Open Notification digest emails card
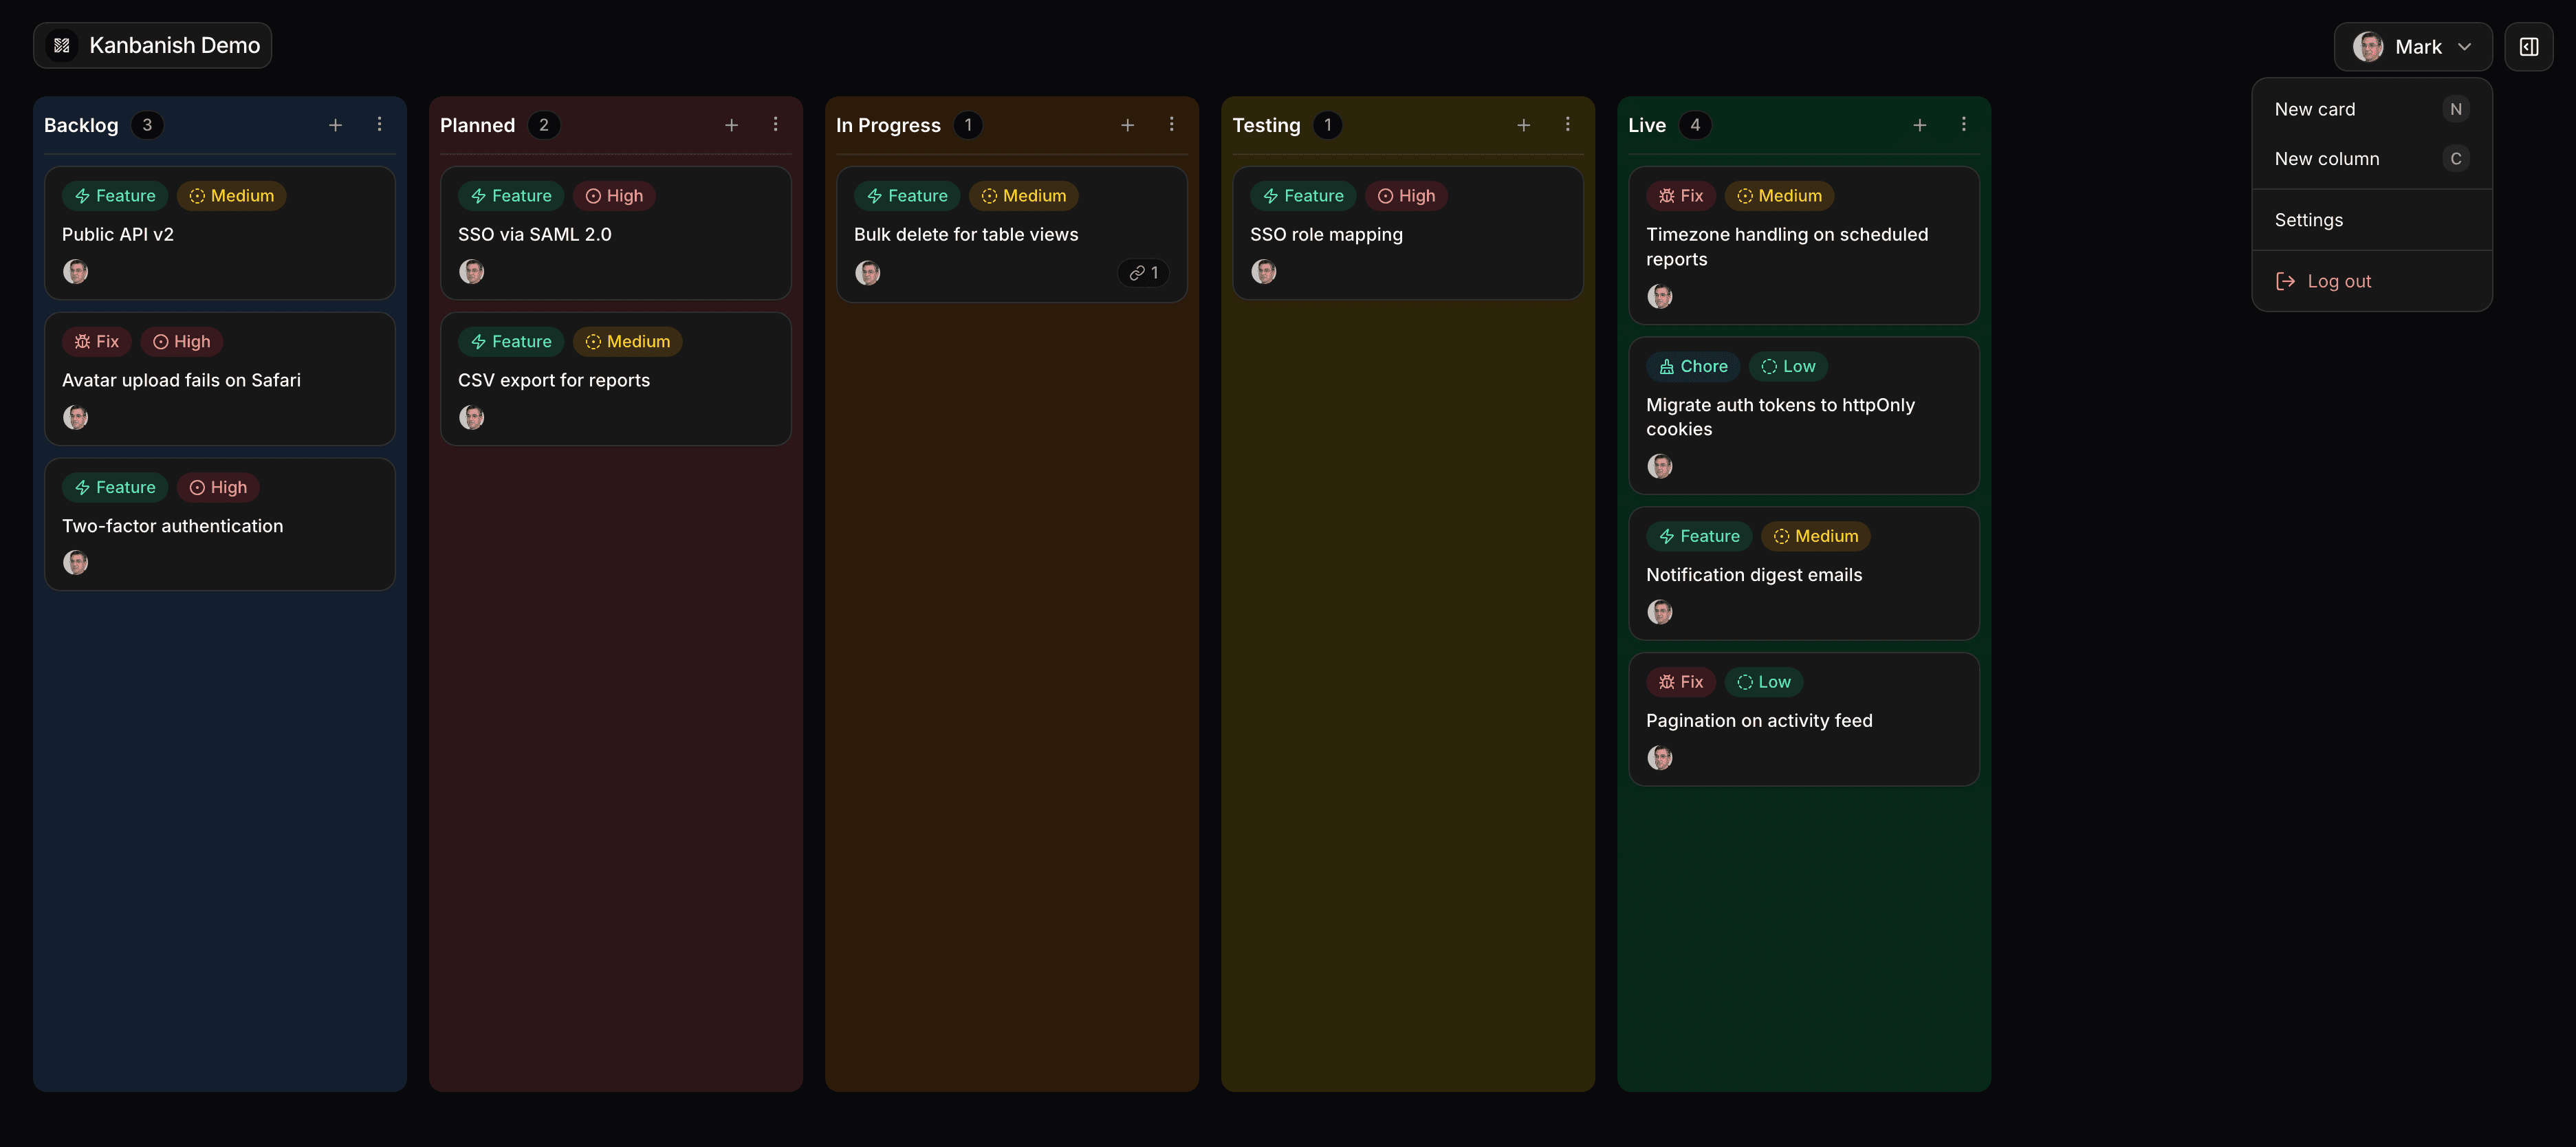 [1804, 574]
